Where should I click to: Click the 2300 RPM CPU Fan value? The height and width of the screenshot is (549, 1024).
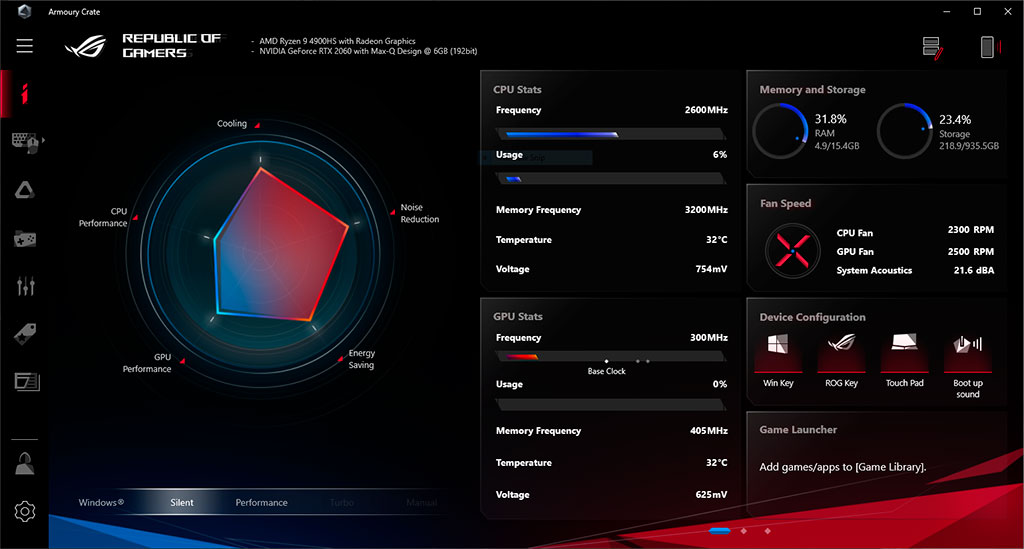coord(970,230)
